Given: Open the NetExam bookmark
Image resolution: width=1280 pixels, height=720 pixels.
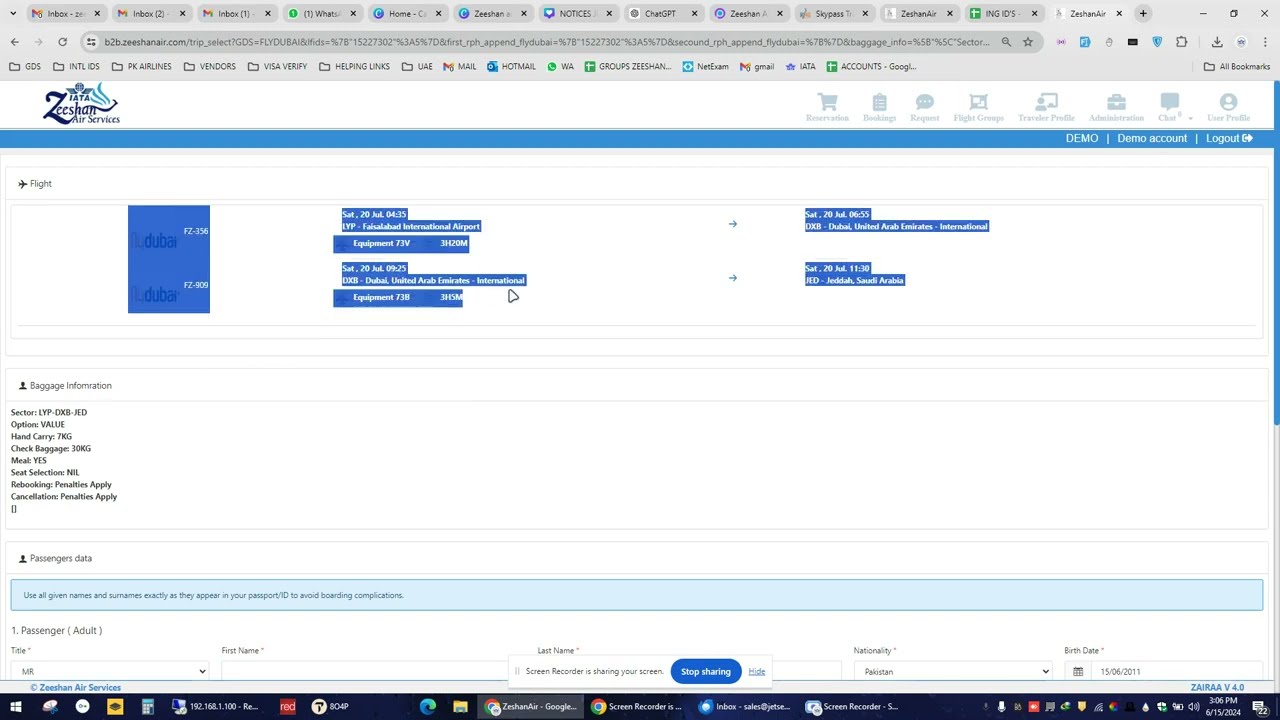Looking at the screenshot, I should pos(706,66).
